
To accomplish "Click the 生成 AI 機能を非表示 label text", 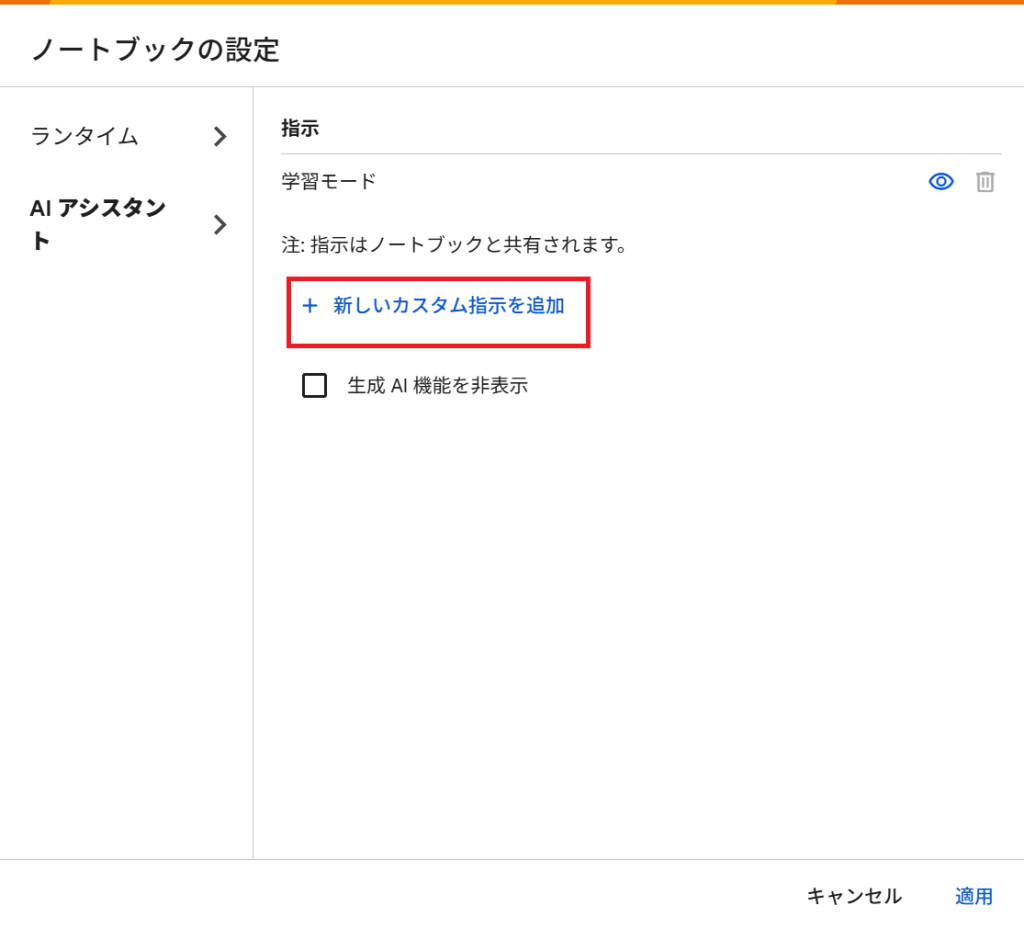I will 438,385.
